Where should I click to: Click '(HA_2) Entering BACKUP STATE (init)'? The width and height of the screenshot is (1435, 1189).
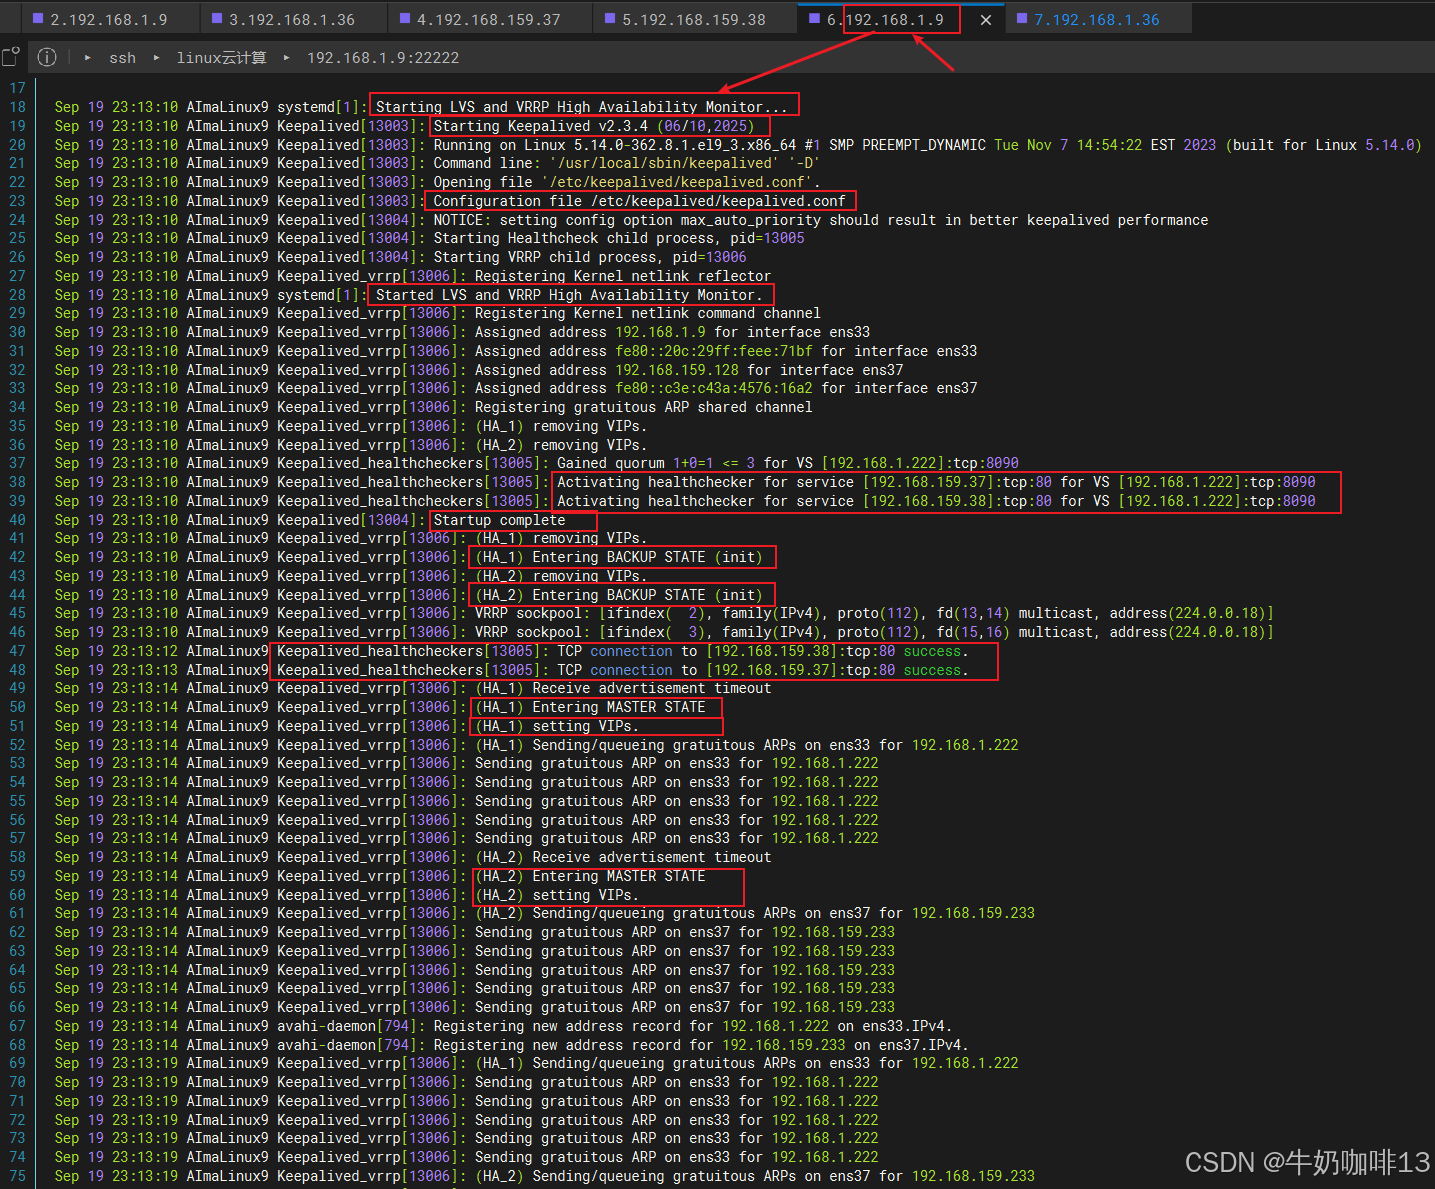[x=618, y=595]
